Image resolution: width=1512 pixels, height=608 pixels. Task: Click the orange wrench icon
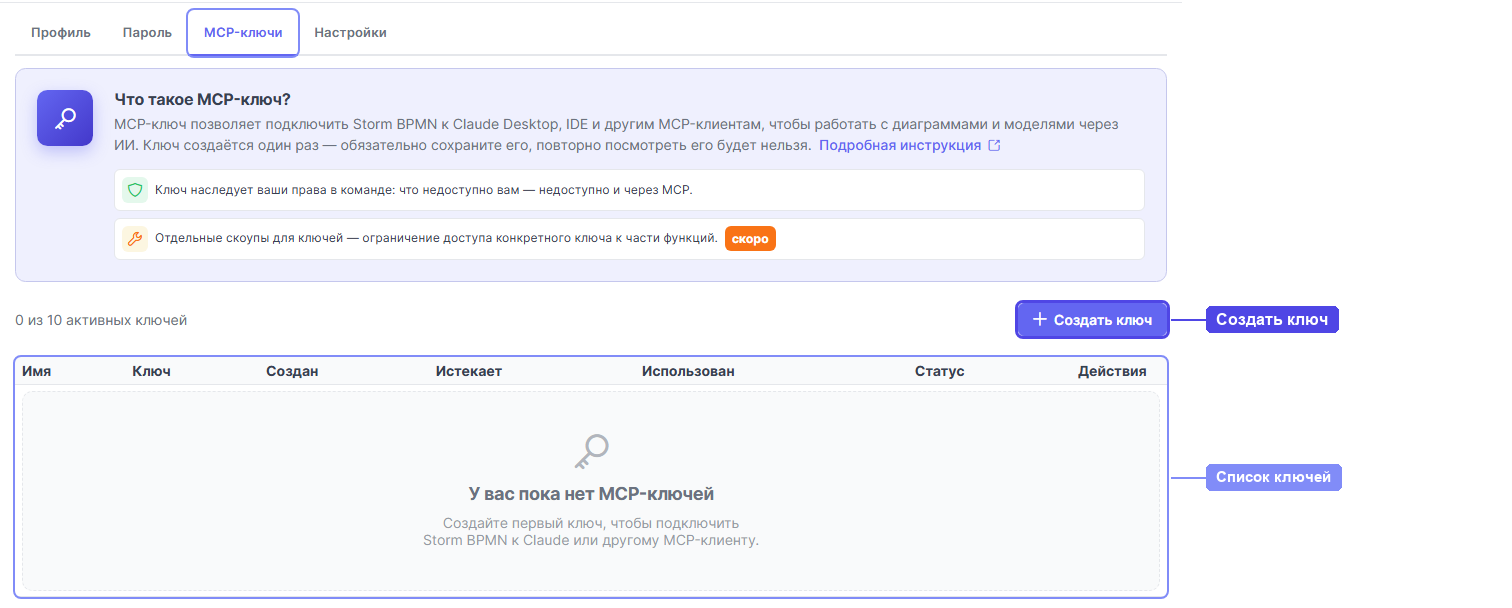(135, 239)
